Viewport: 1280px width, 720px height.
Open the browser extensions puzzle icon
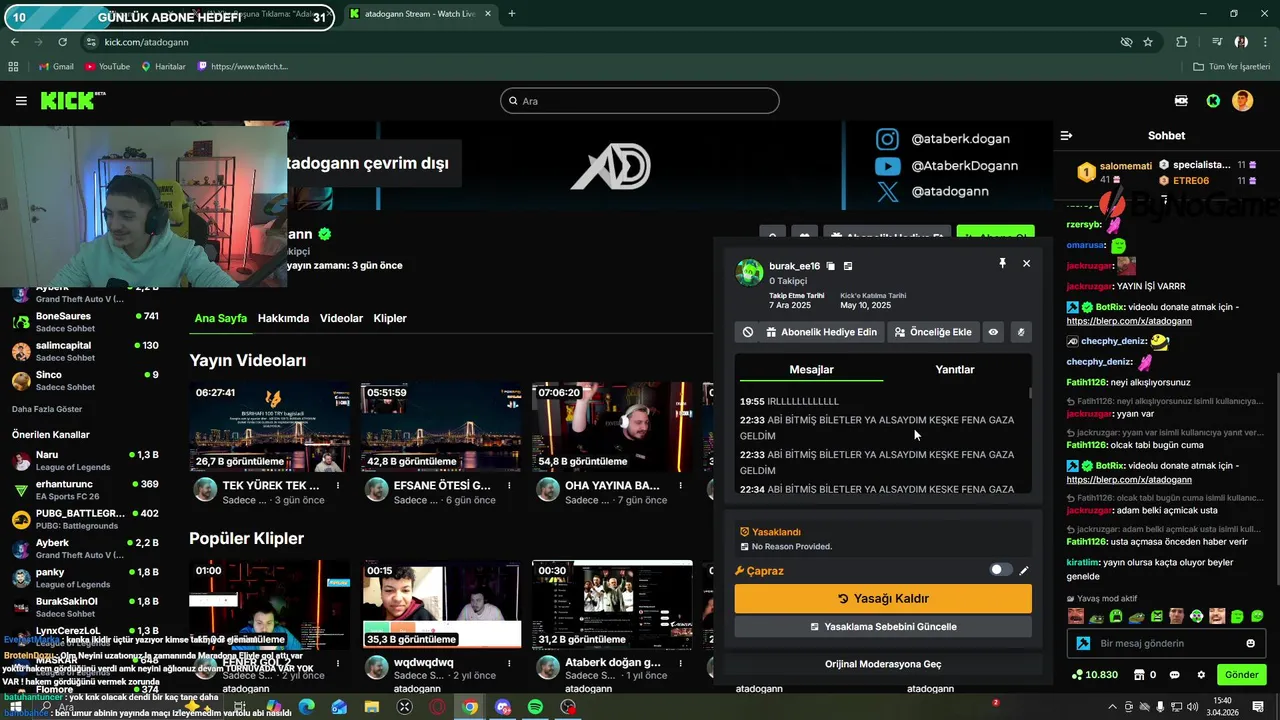point(1182,42)
